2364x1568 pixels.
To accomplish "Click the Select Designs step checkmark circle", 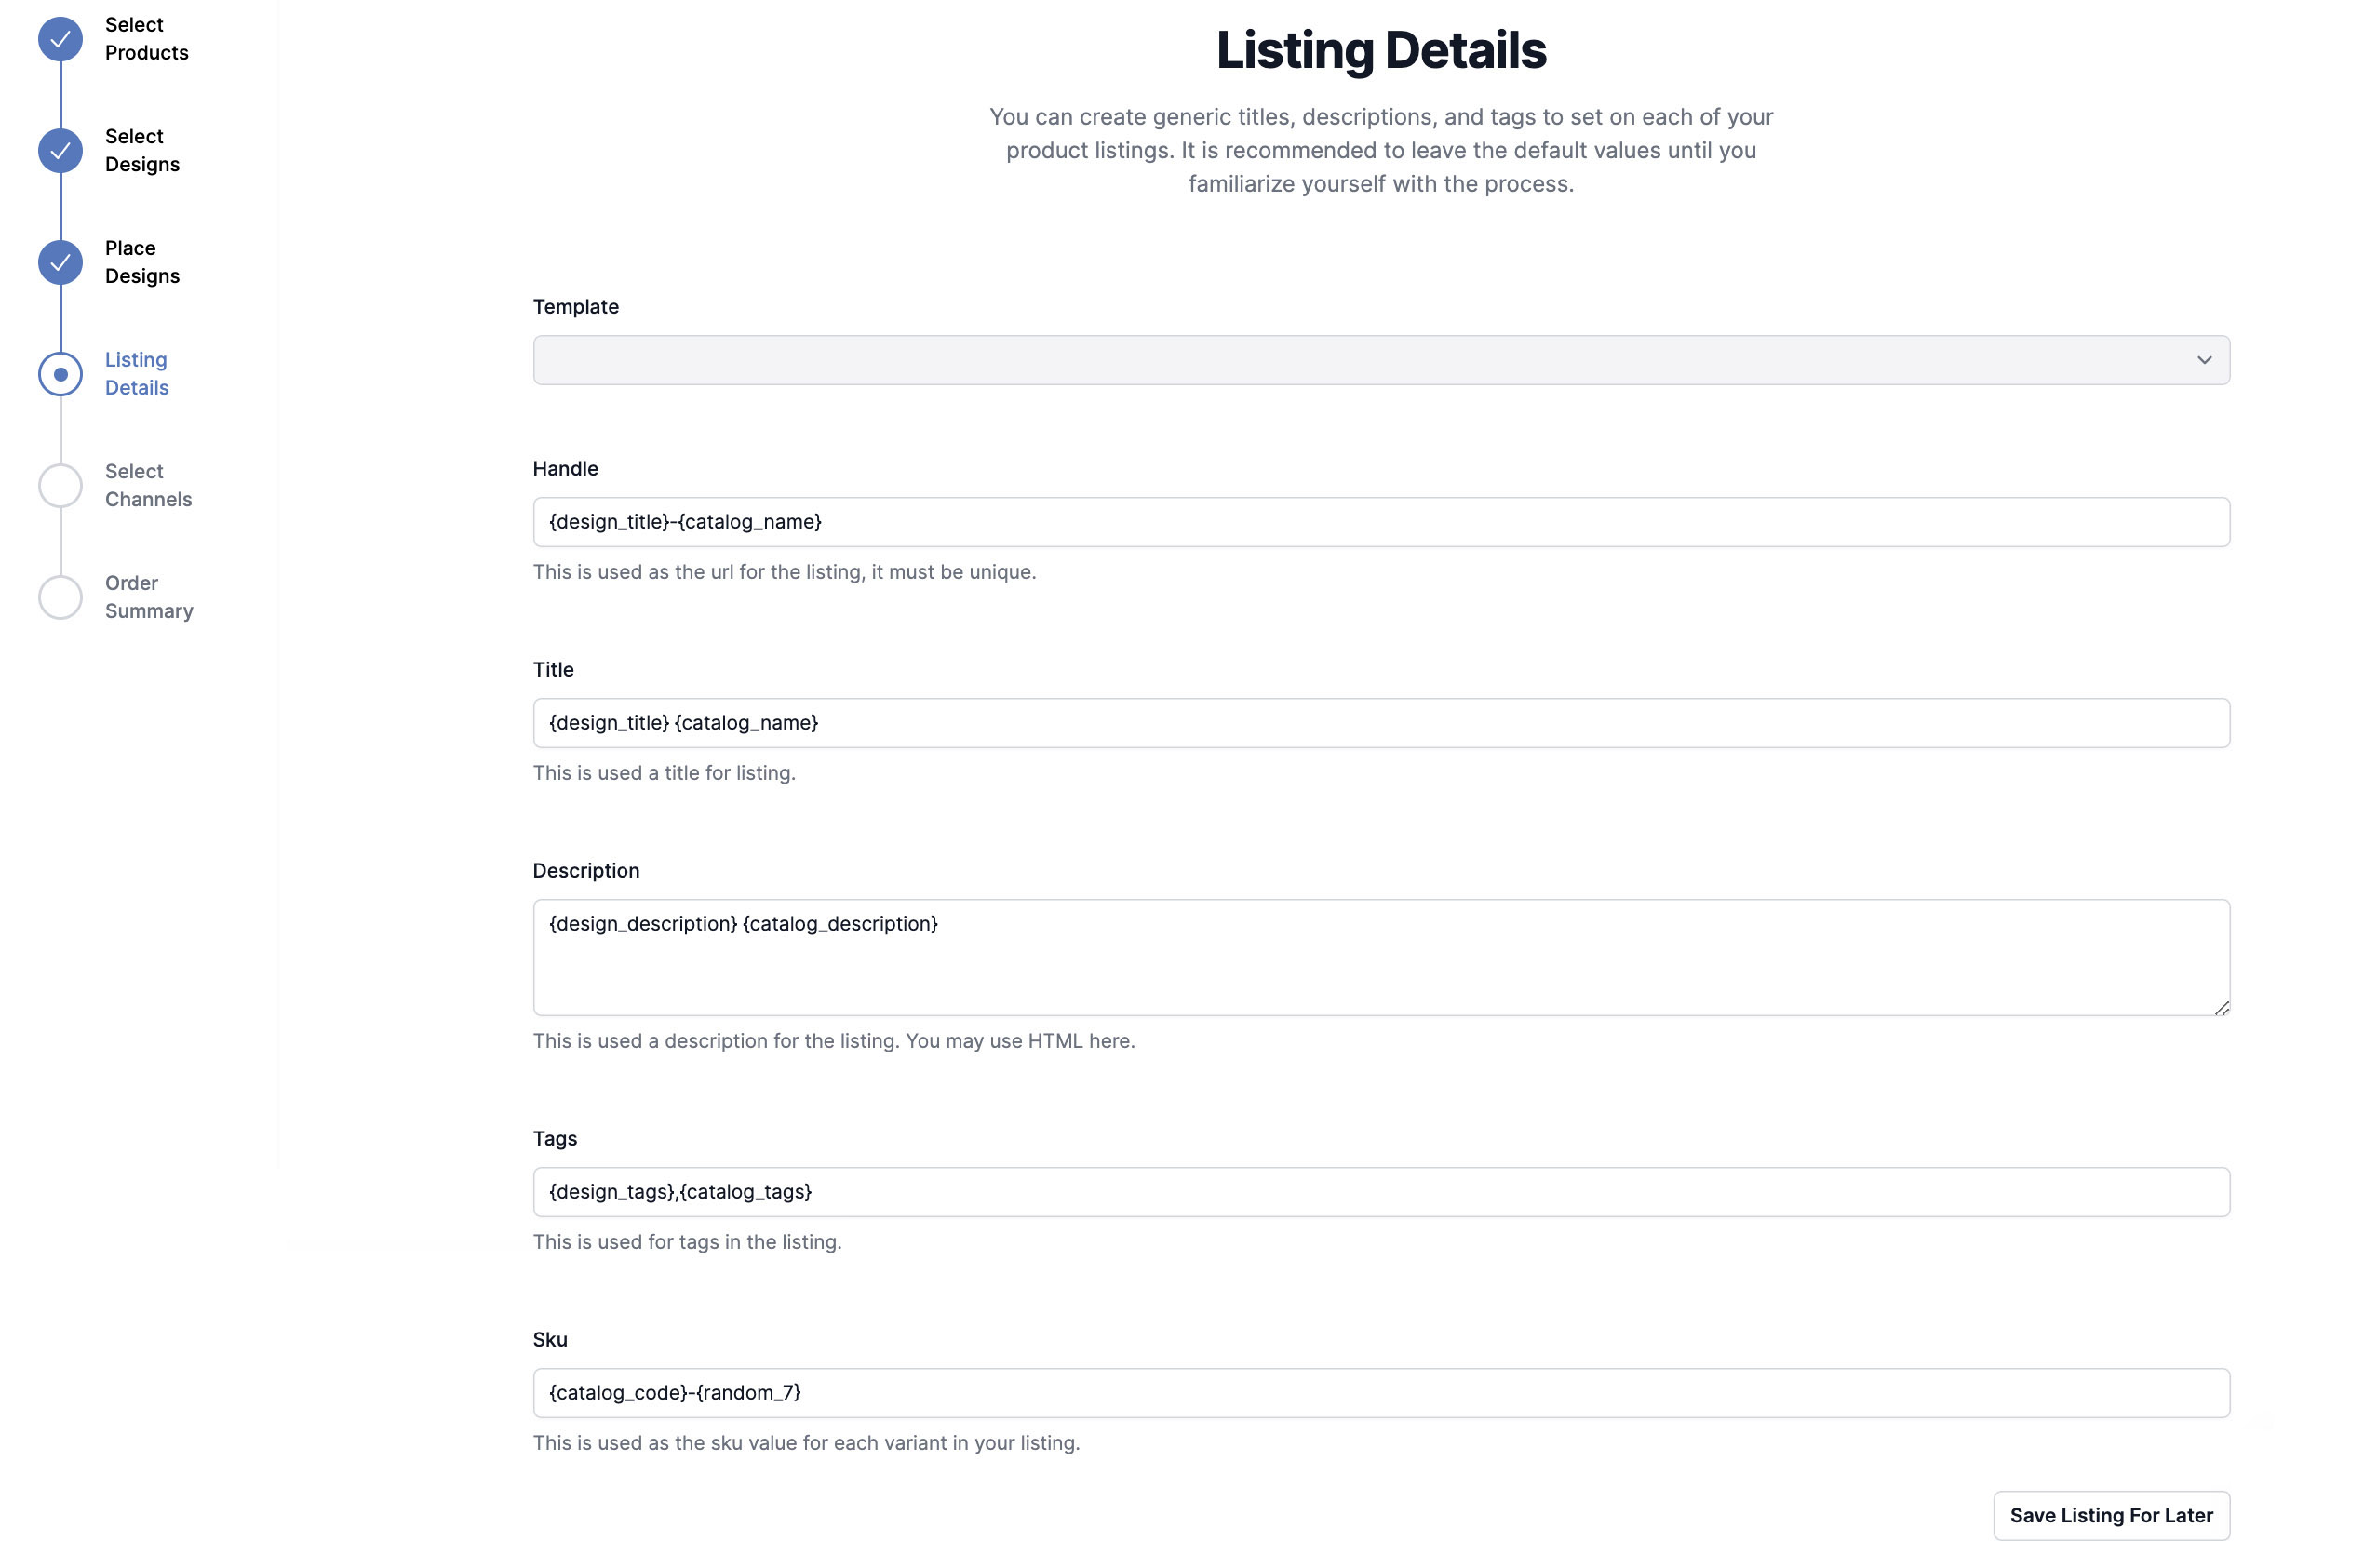I will tap(60, 151).
